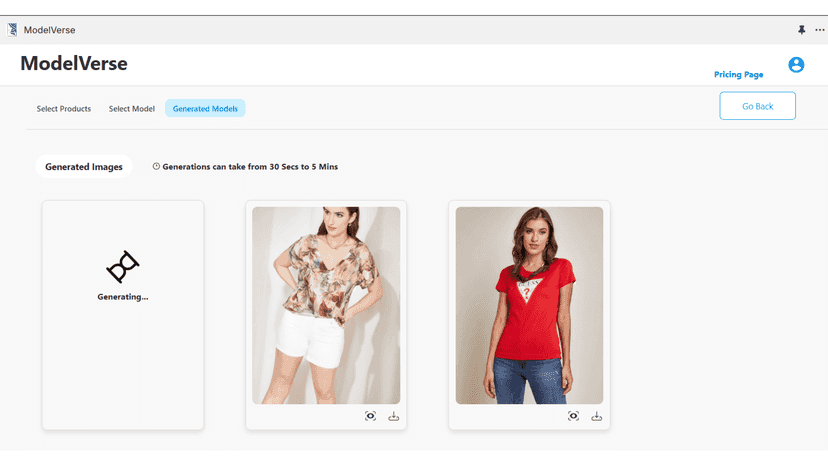Viewport: 828px width, 466px height.
Task: Select the Generated Images pill
Action: coord(83,166)
